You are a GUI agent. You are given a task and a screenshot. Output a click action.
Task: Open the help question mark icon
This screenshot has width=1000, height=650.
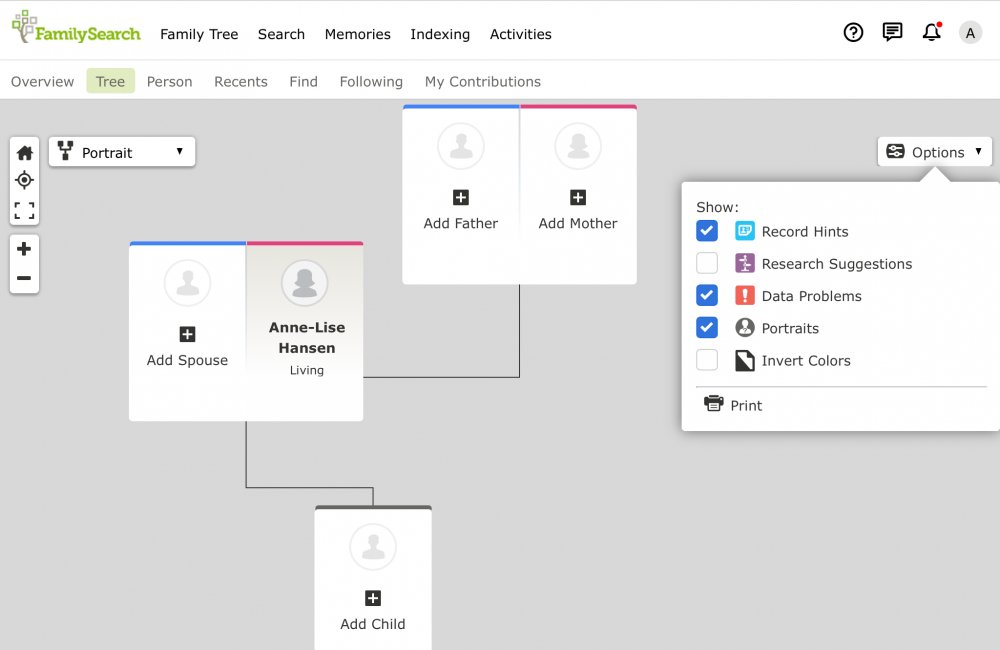pyautogui.click(x=853, y=33)
